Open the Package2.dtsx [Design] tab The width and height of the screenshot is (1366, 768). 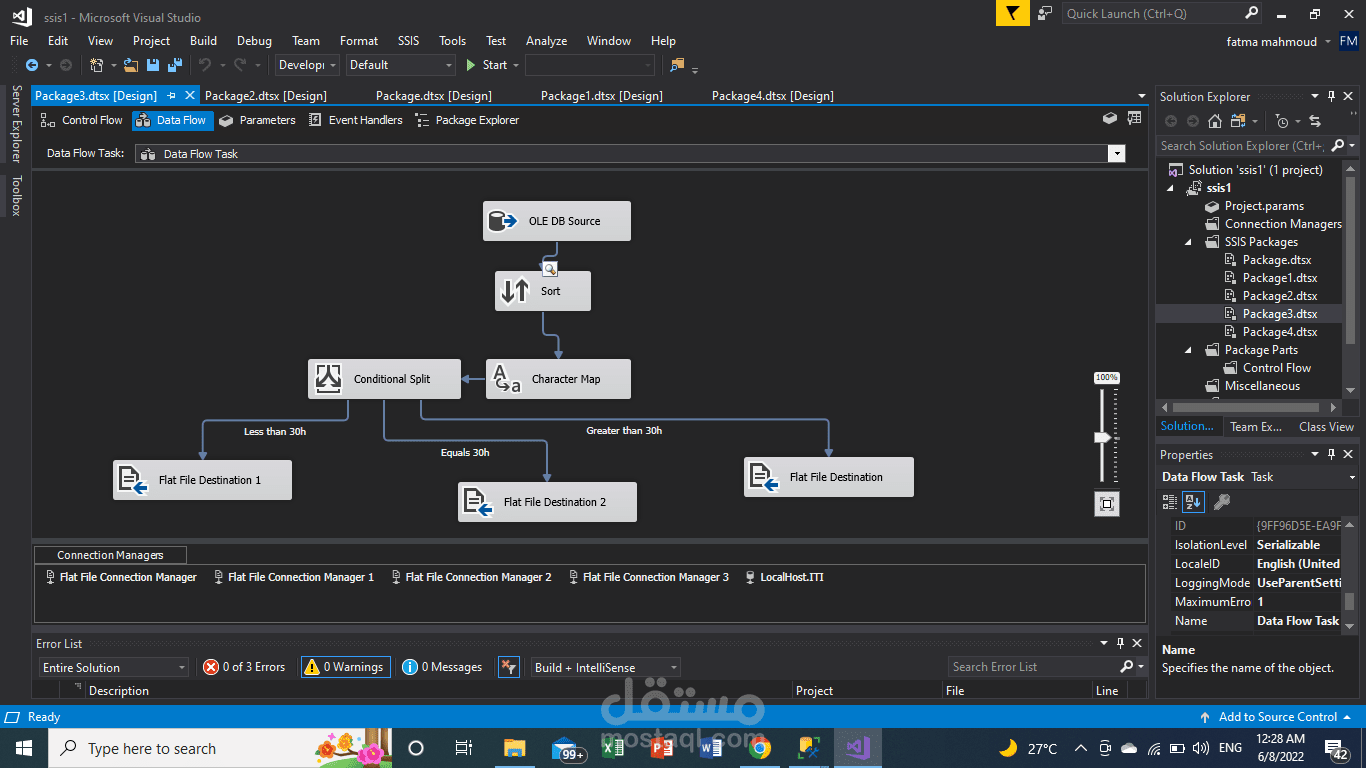(x=265, y=96)
